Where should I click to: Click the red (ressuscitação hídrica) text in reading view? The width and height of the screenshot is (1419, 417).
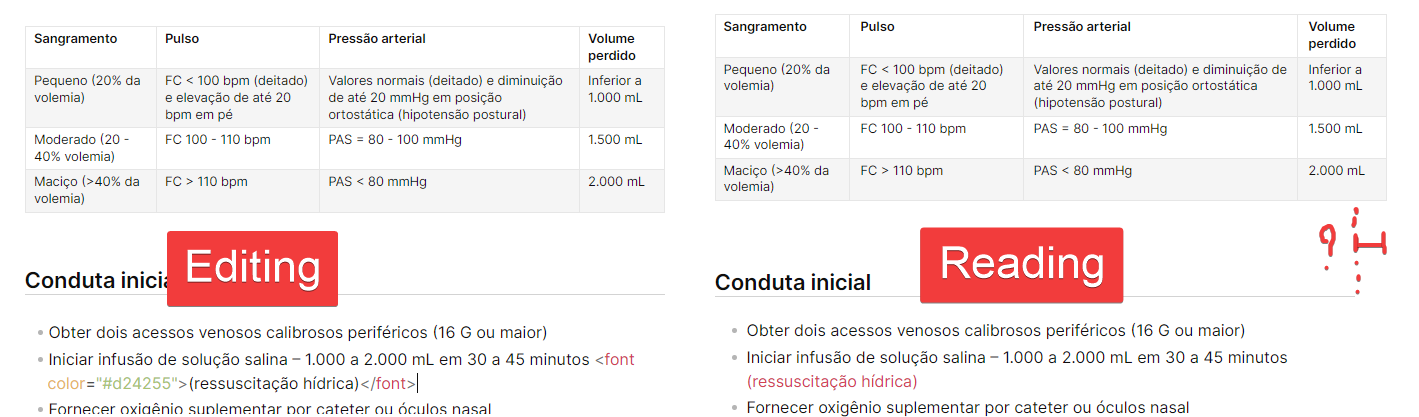coord(831,381)
